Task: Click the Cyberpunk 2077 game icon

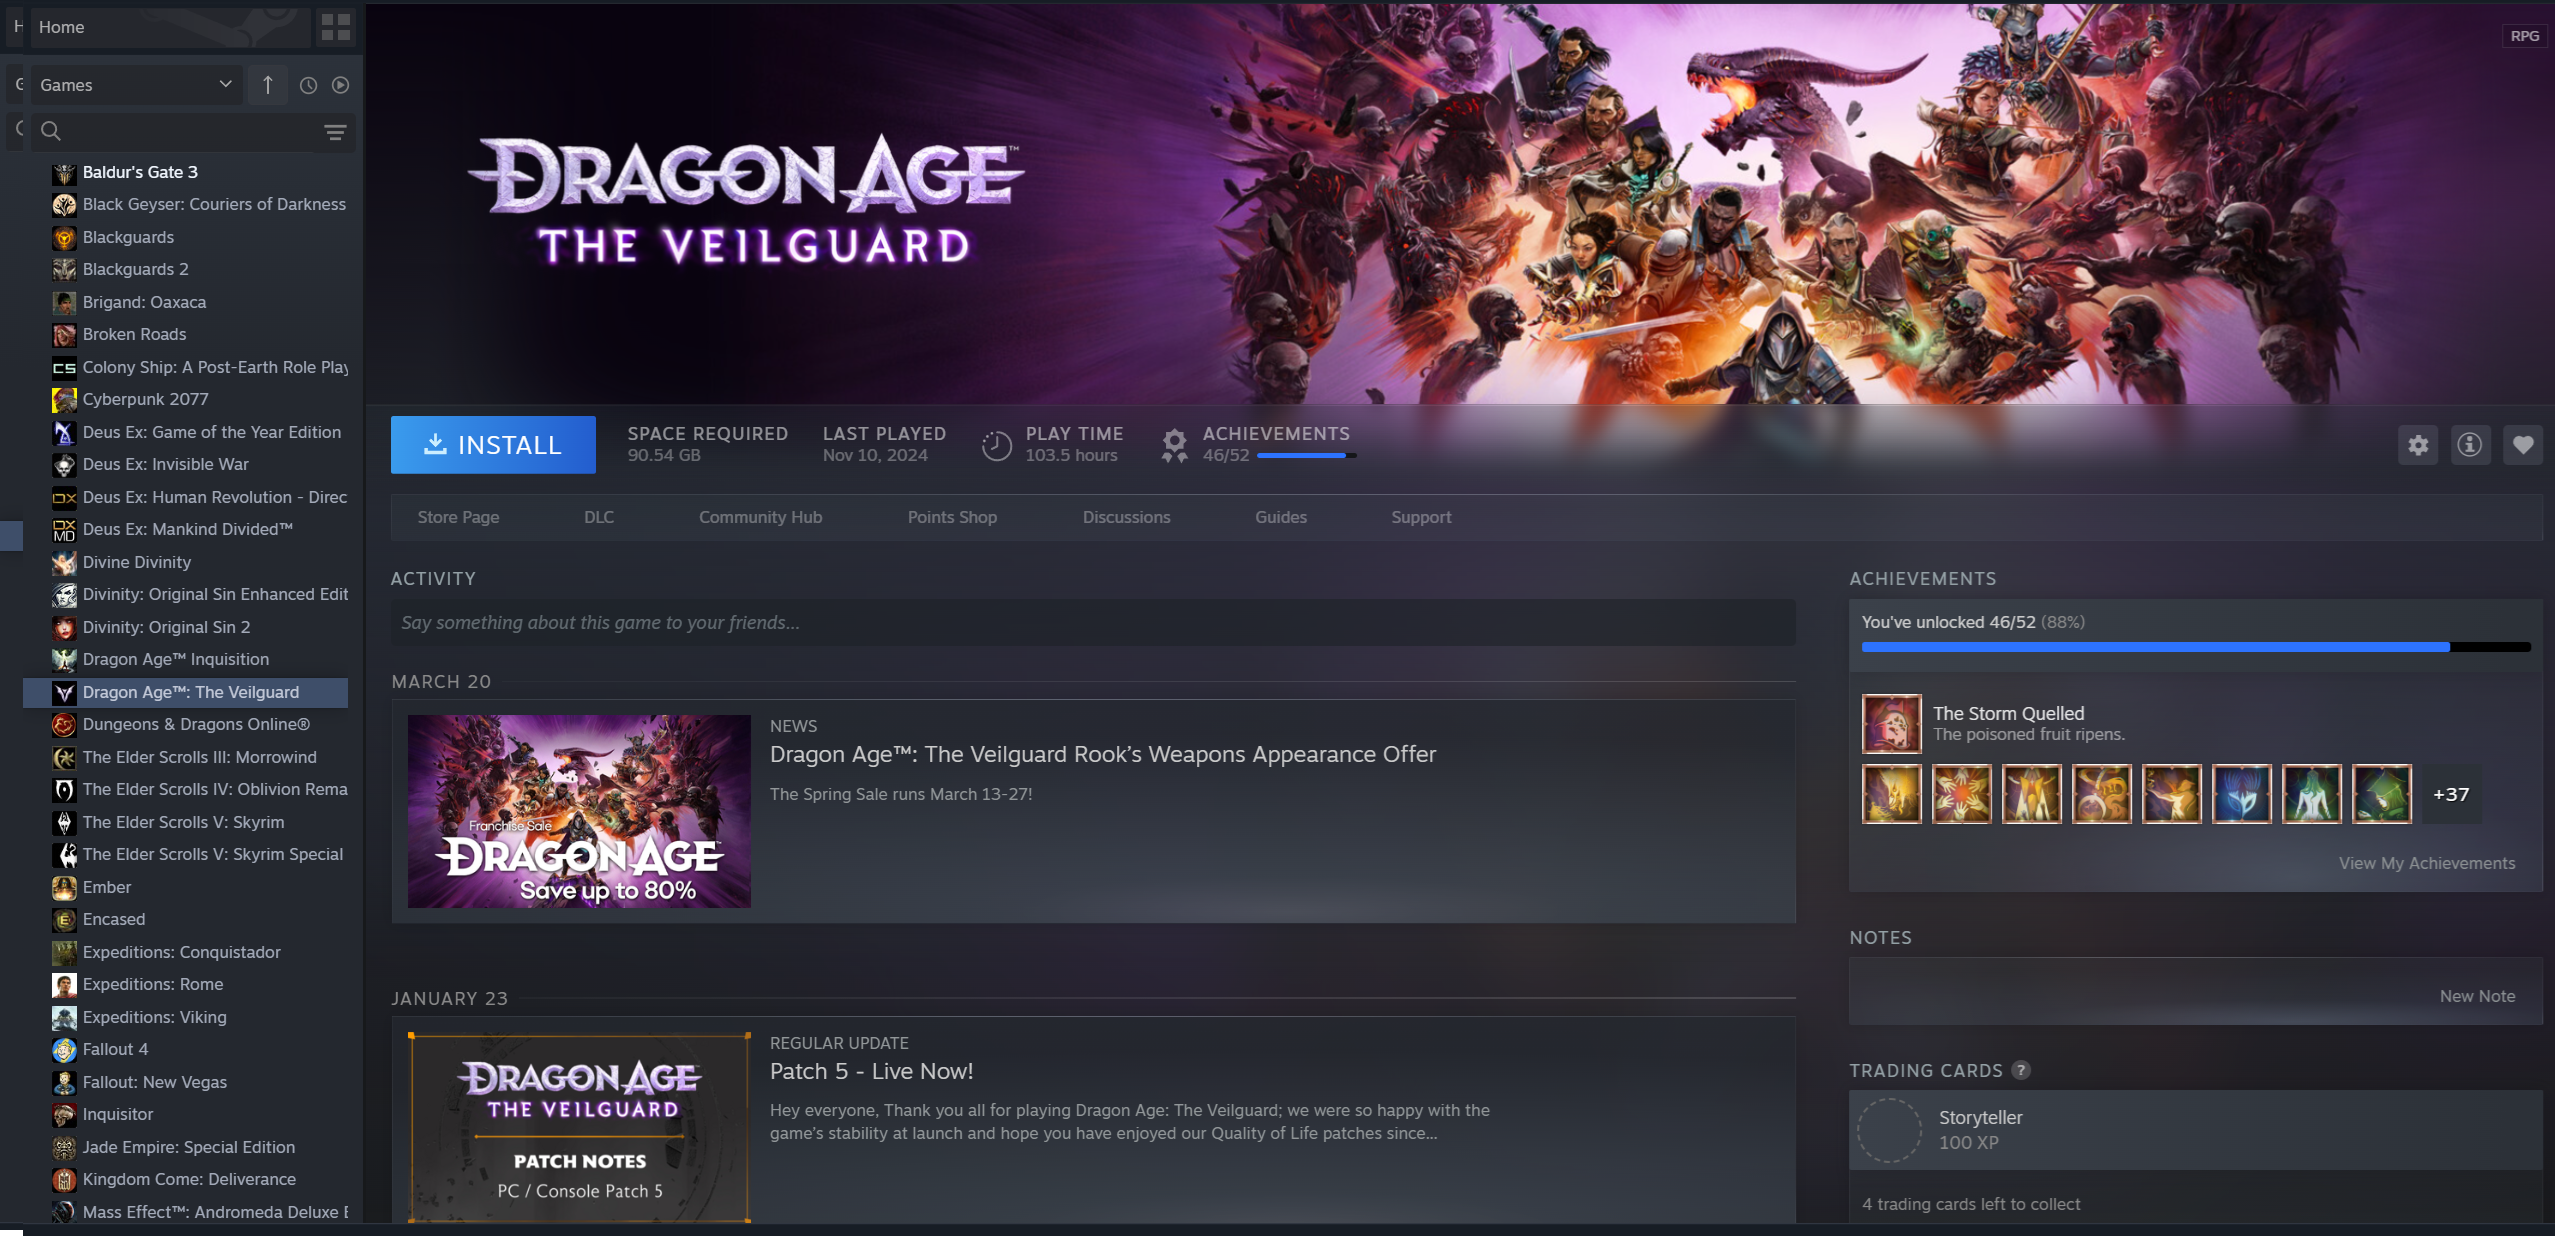Action: (64, 400)
